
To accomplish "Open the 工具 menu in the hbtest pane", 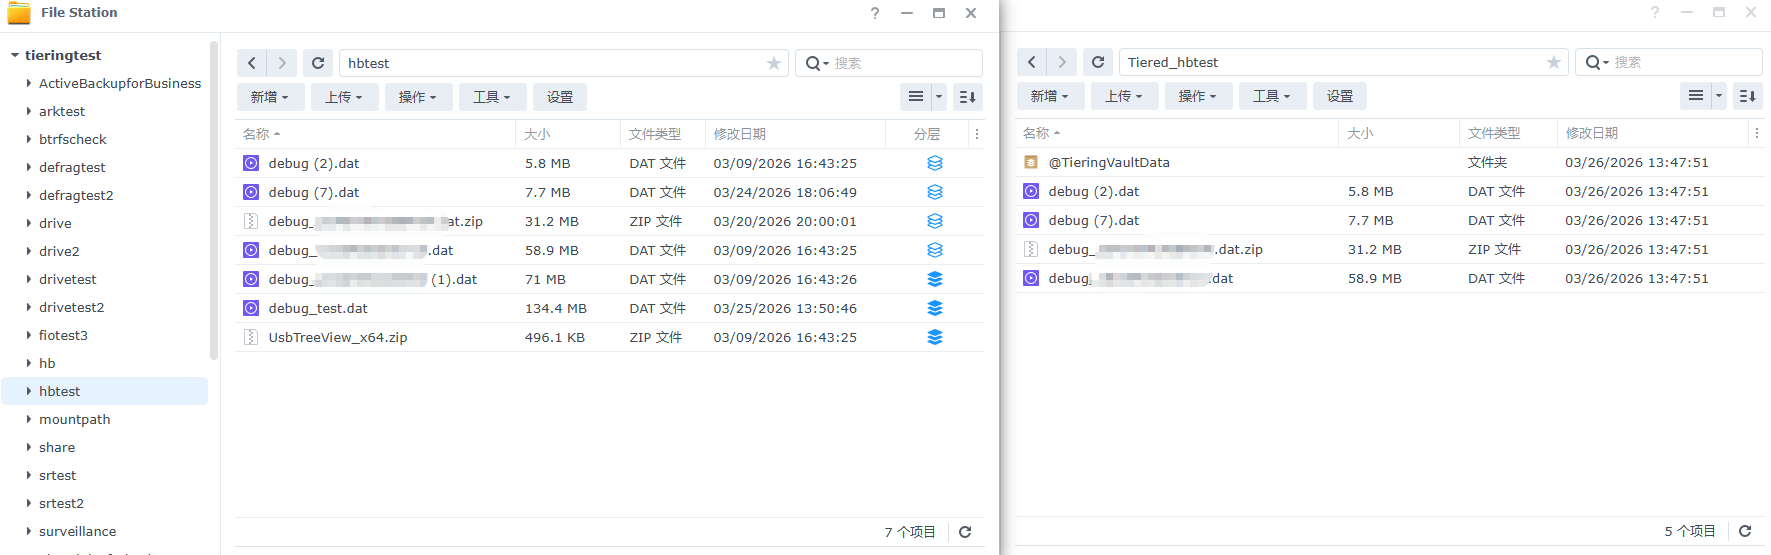I will 491,97.
